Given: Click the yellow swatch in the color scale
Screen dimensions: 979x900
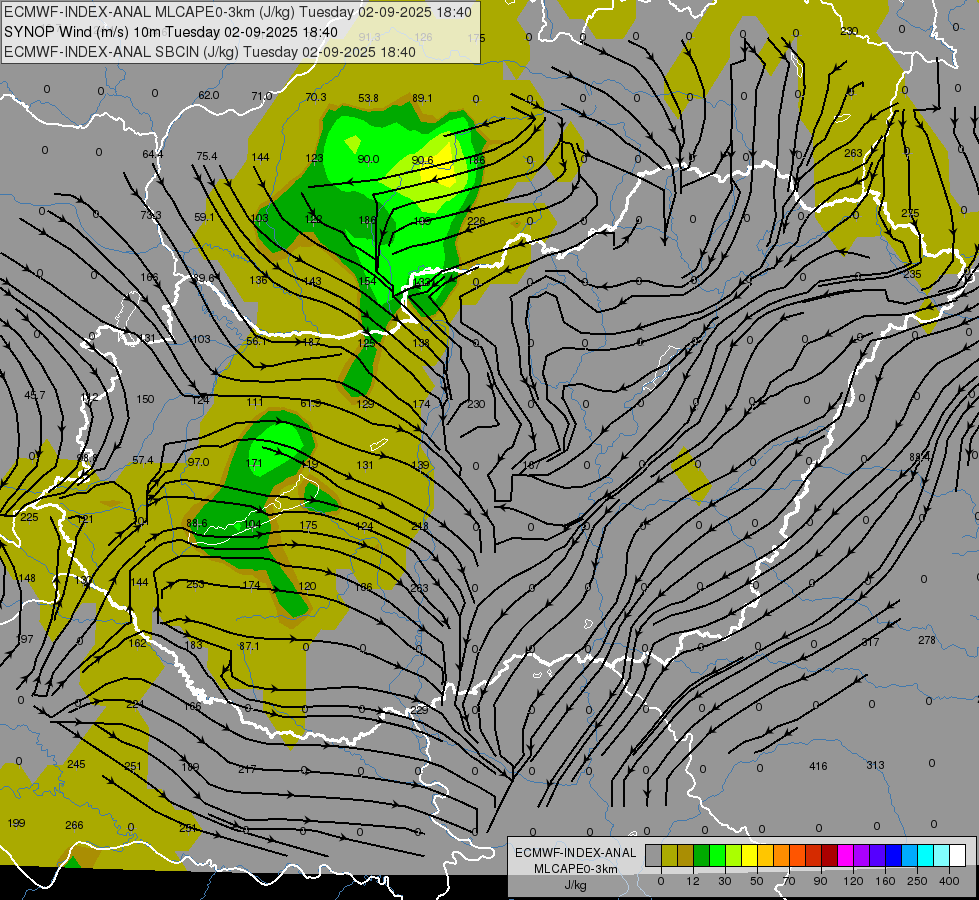Looking at the screenshot, I should point(749,856).
